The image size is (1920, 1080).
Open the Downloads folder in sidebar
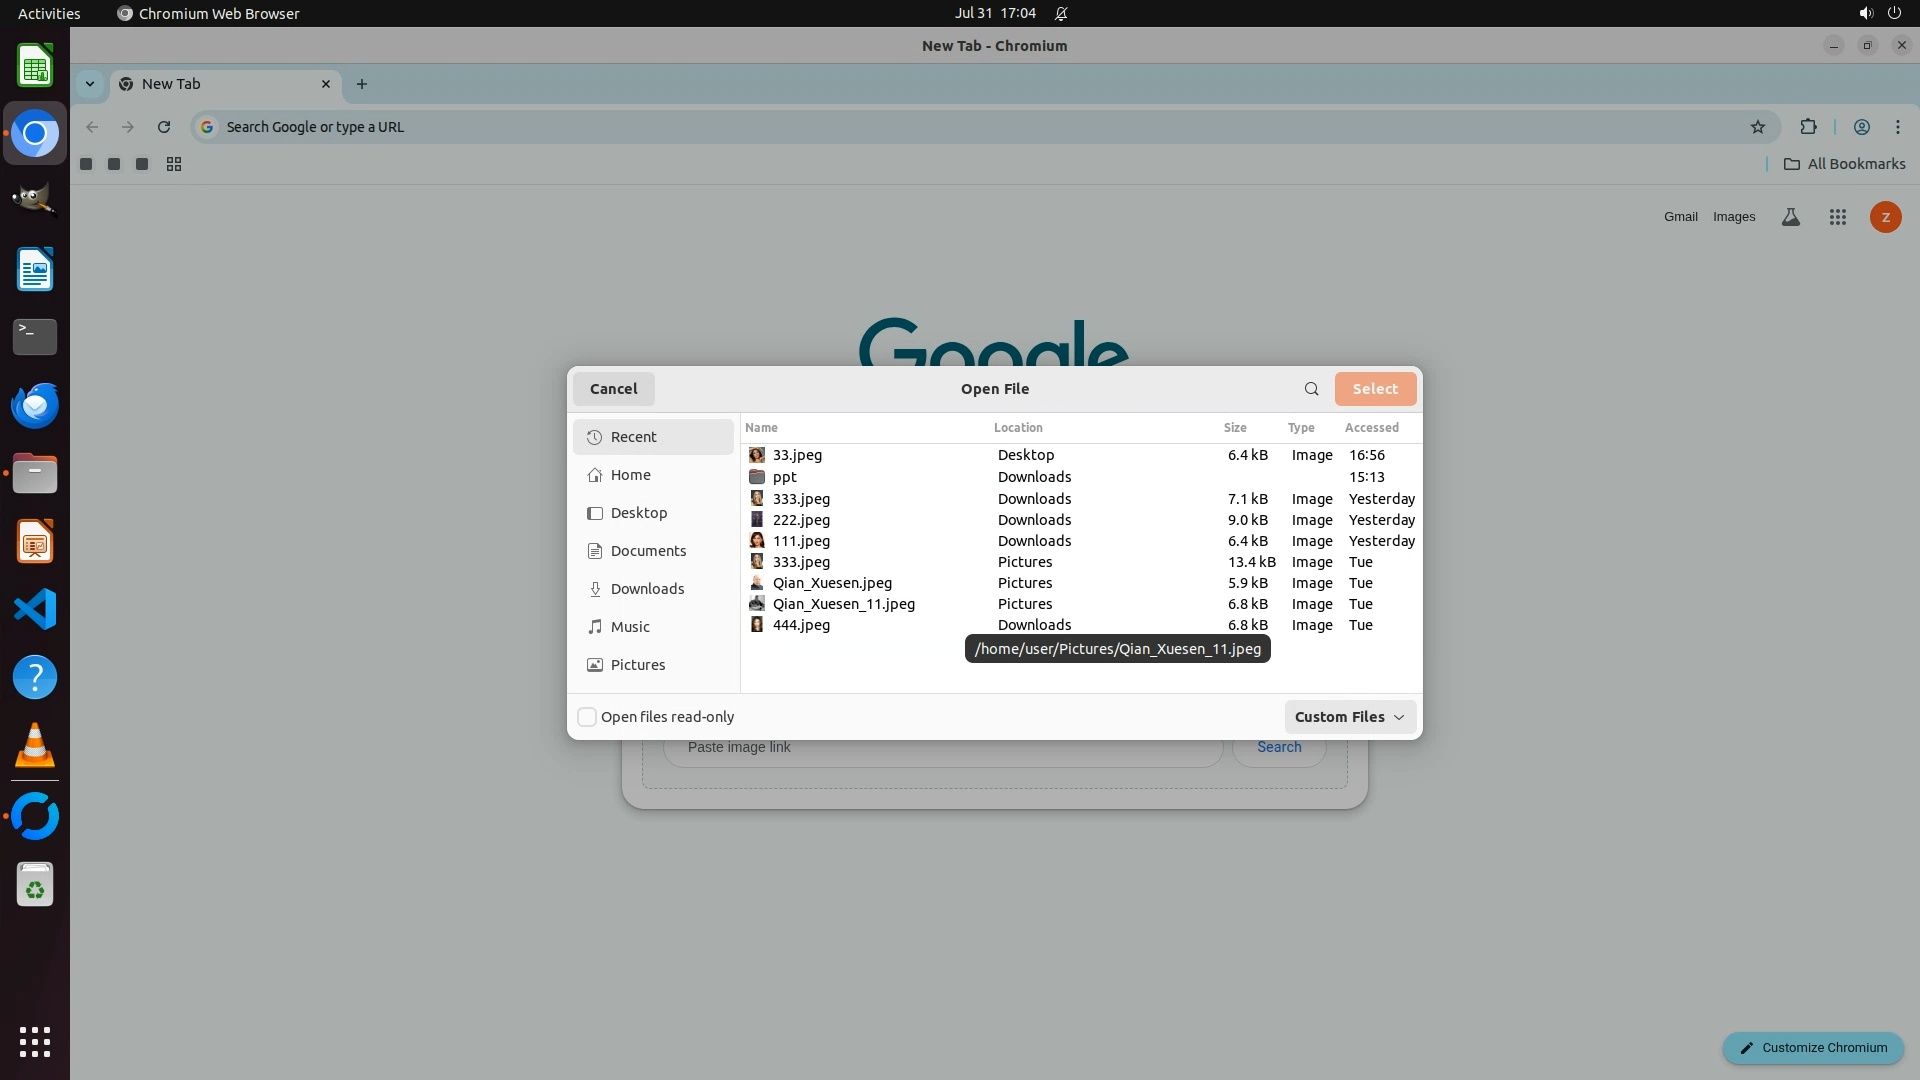[x=647, y=589]
